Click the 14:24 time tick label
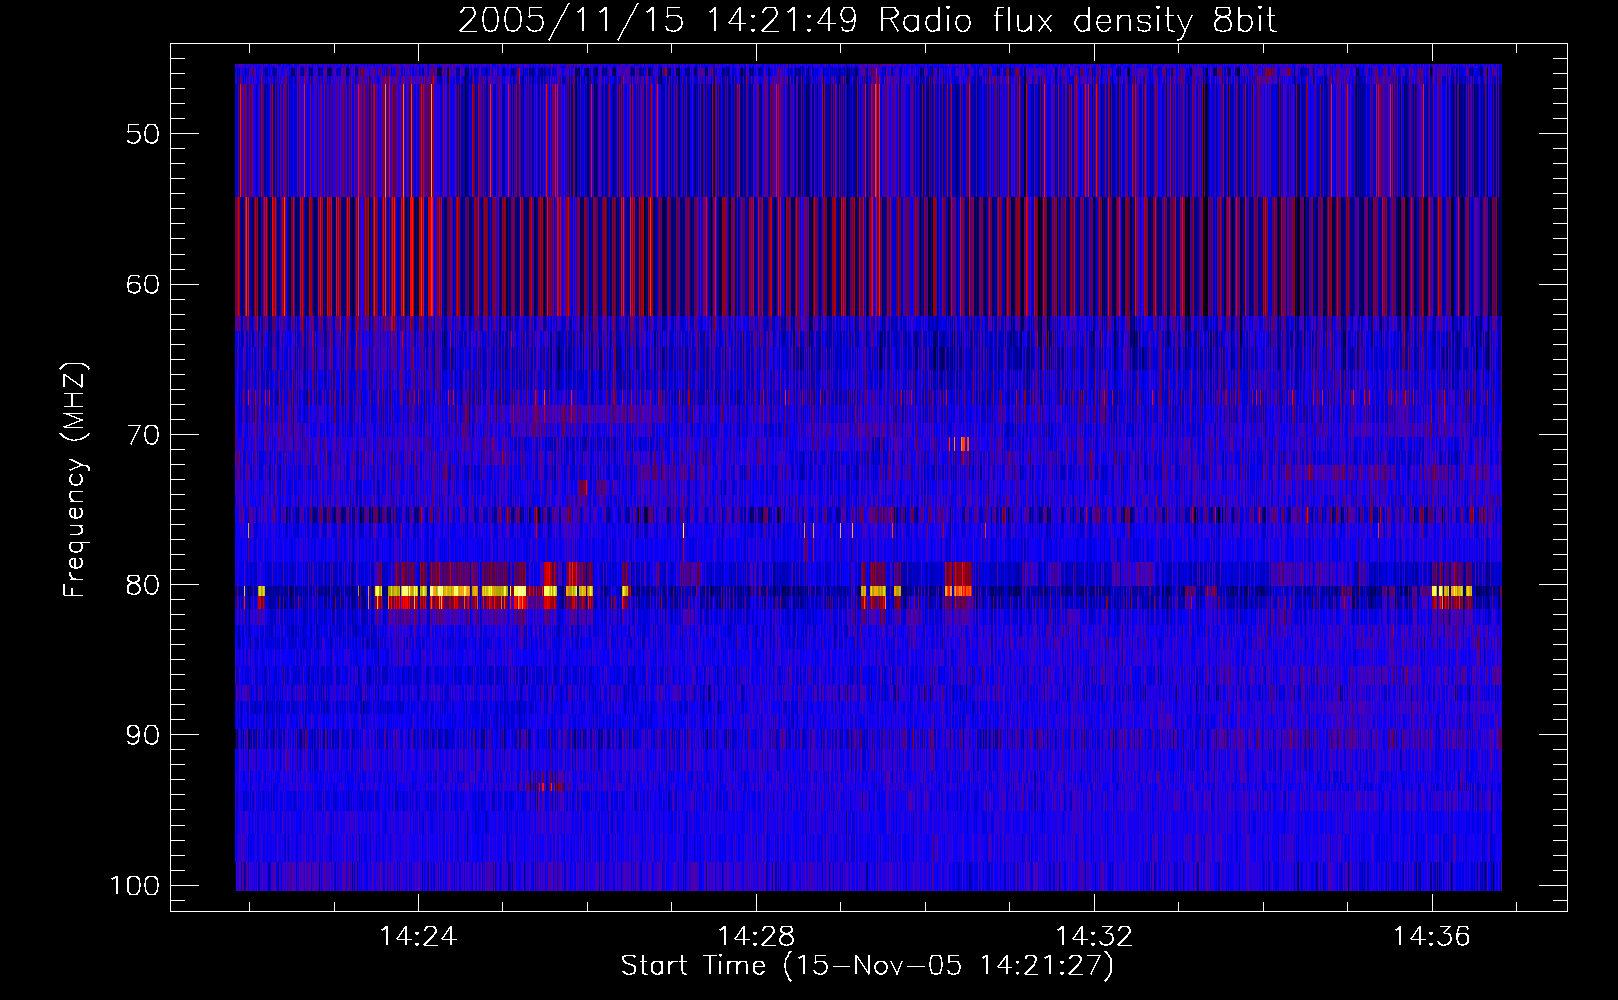Screen dimensions: 1618x1000 [x=418, y=937]
